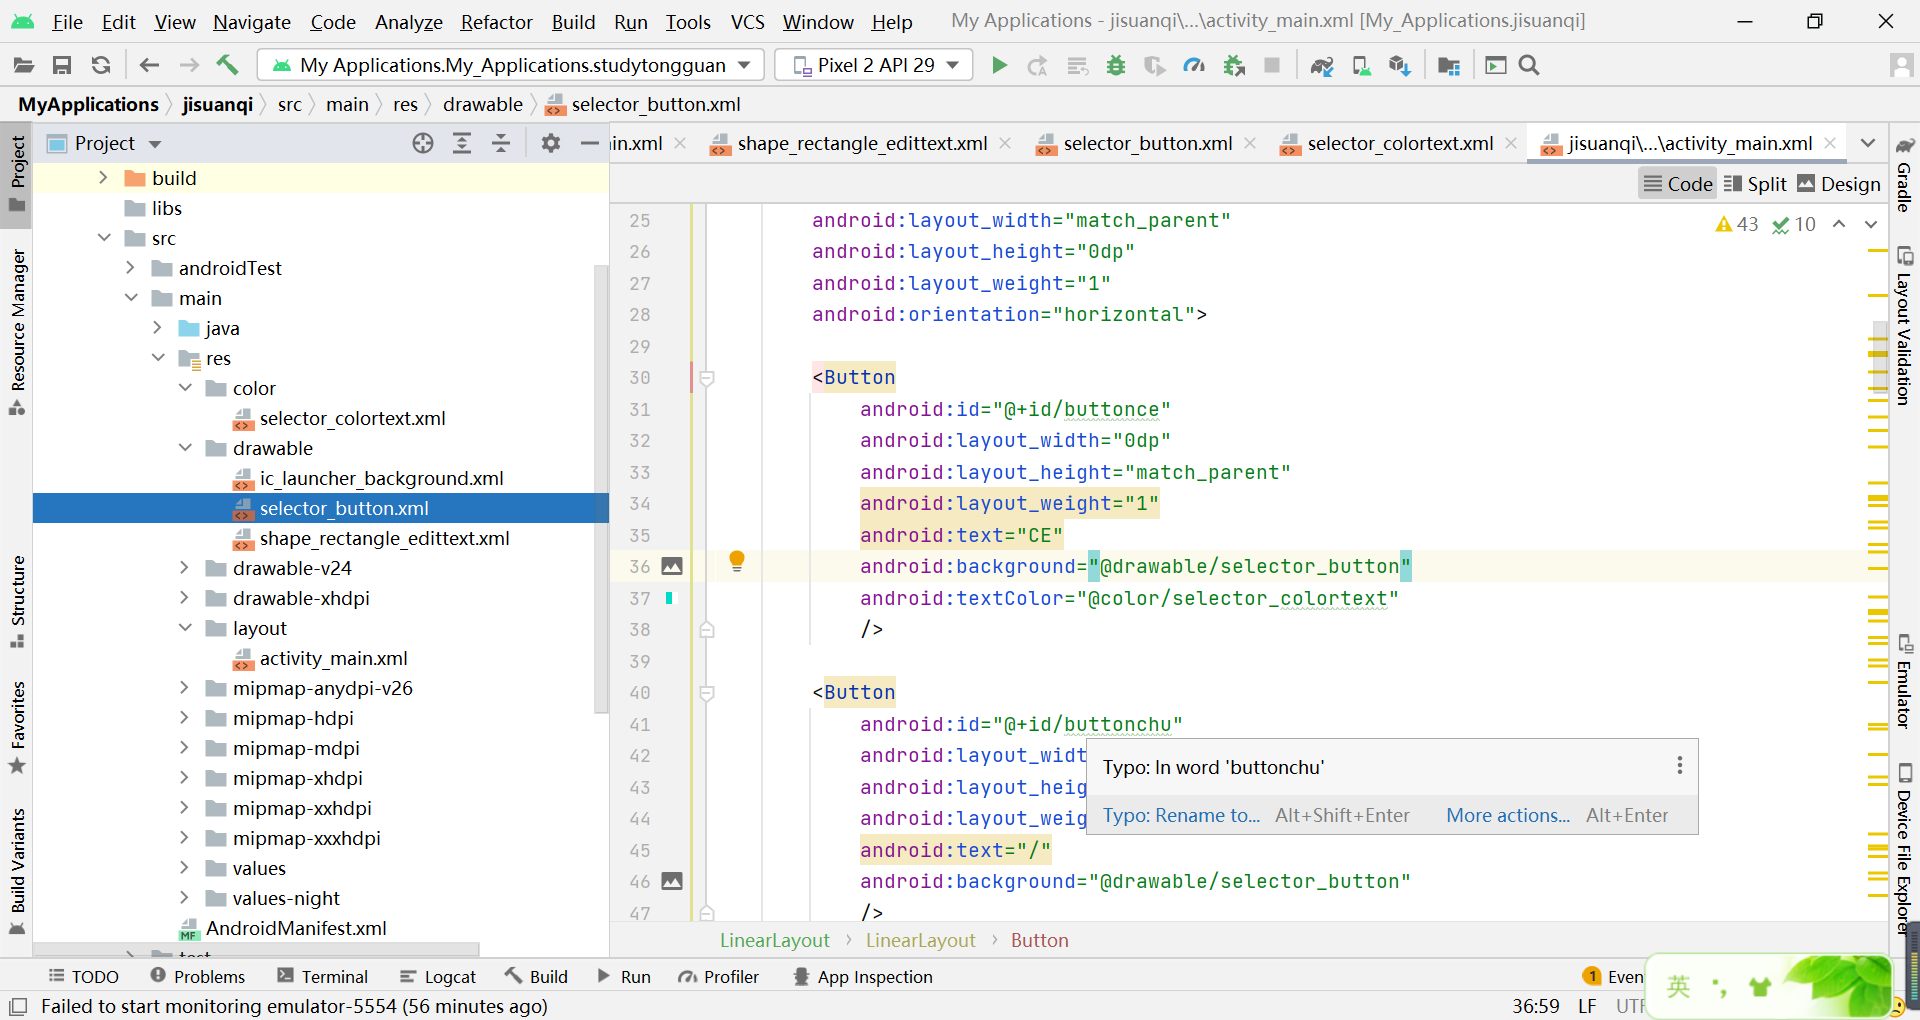1920x1020 pixels.
Task: Switch editor to Design view
Action: pyautogui.click(x=1838, y=183)
